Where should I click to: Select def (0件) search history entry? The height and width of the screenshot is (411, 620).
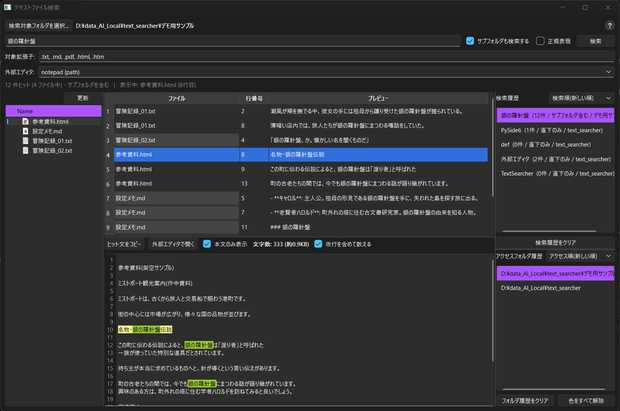pos(555,144)
